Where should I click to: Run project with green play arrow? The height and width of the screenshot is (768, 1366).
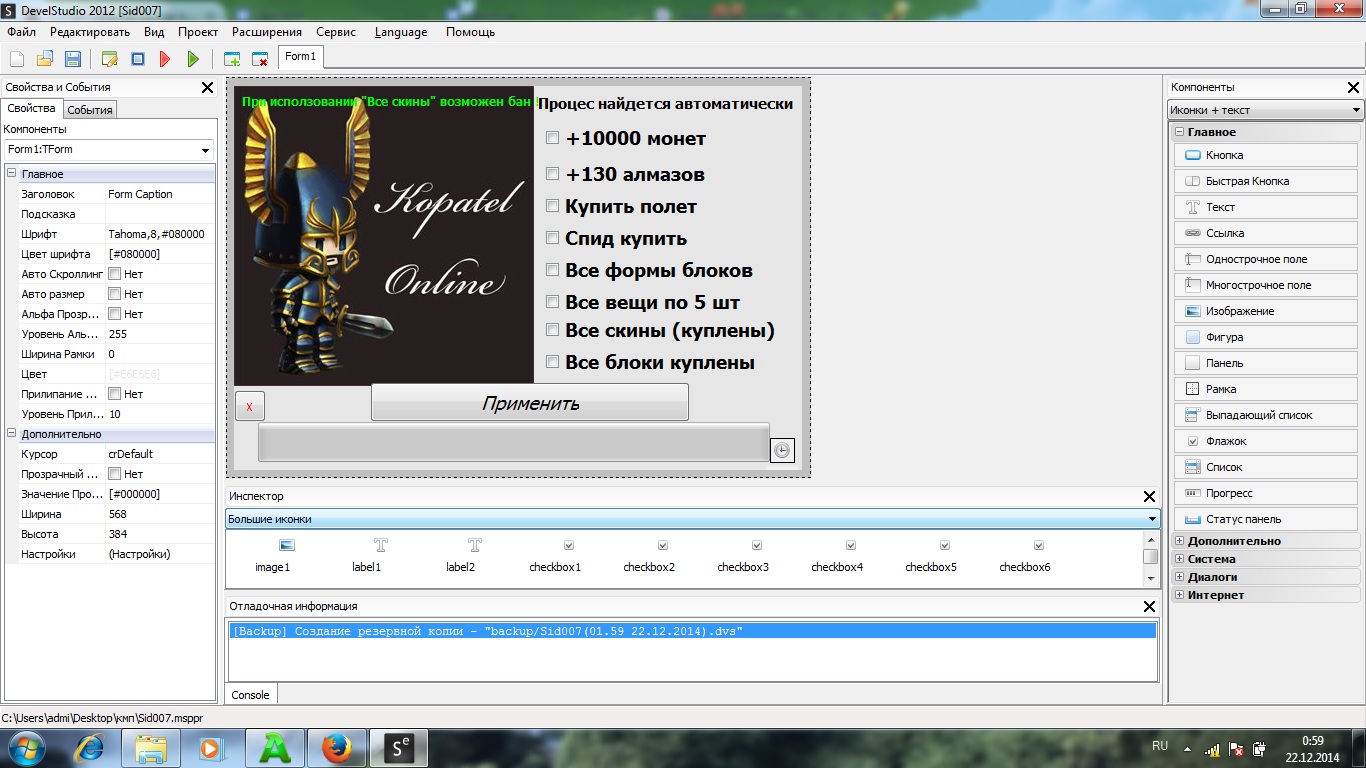(x=193, y=59)
